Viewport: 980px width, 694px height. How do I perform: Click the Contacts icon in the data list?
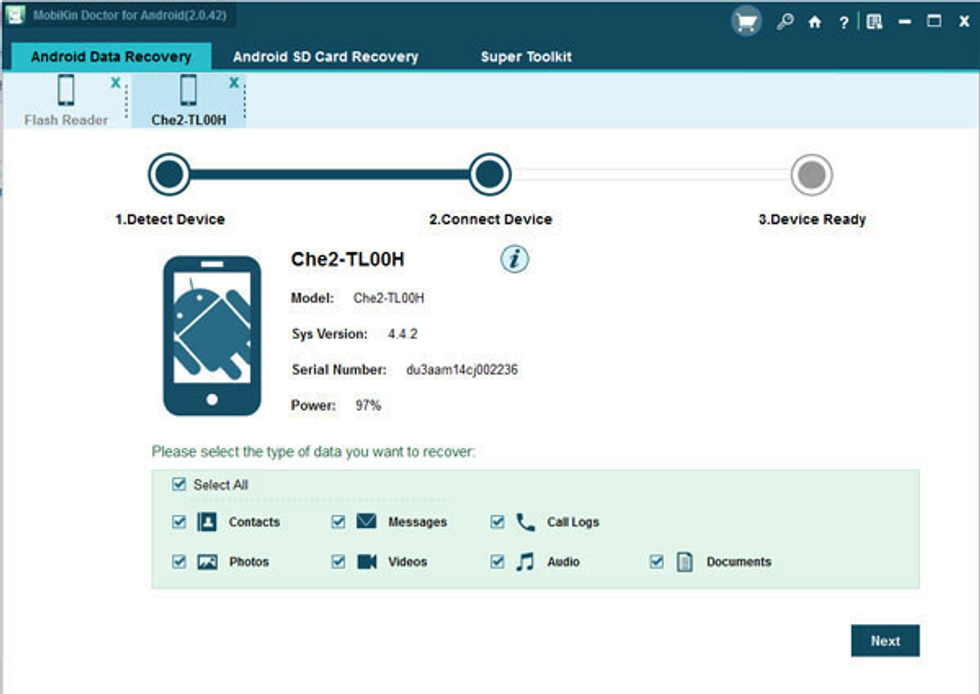(206, 521)
